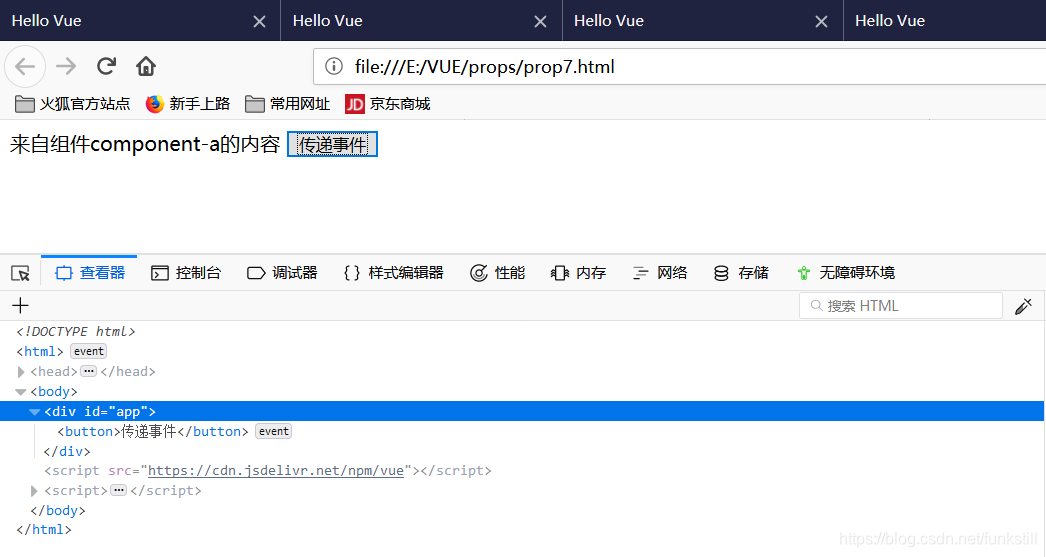Open the 性能 performance panel
This screenshot has height=557, width=1046.
pyautogui.click(x=498, y=272)
